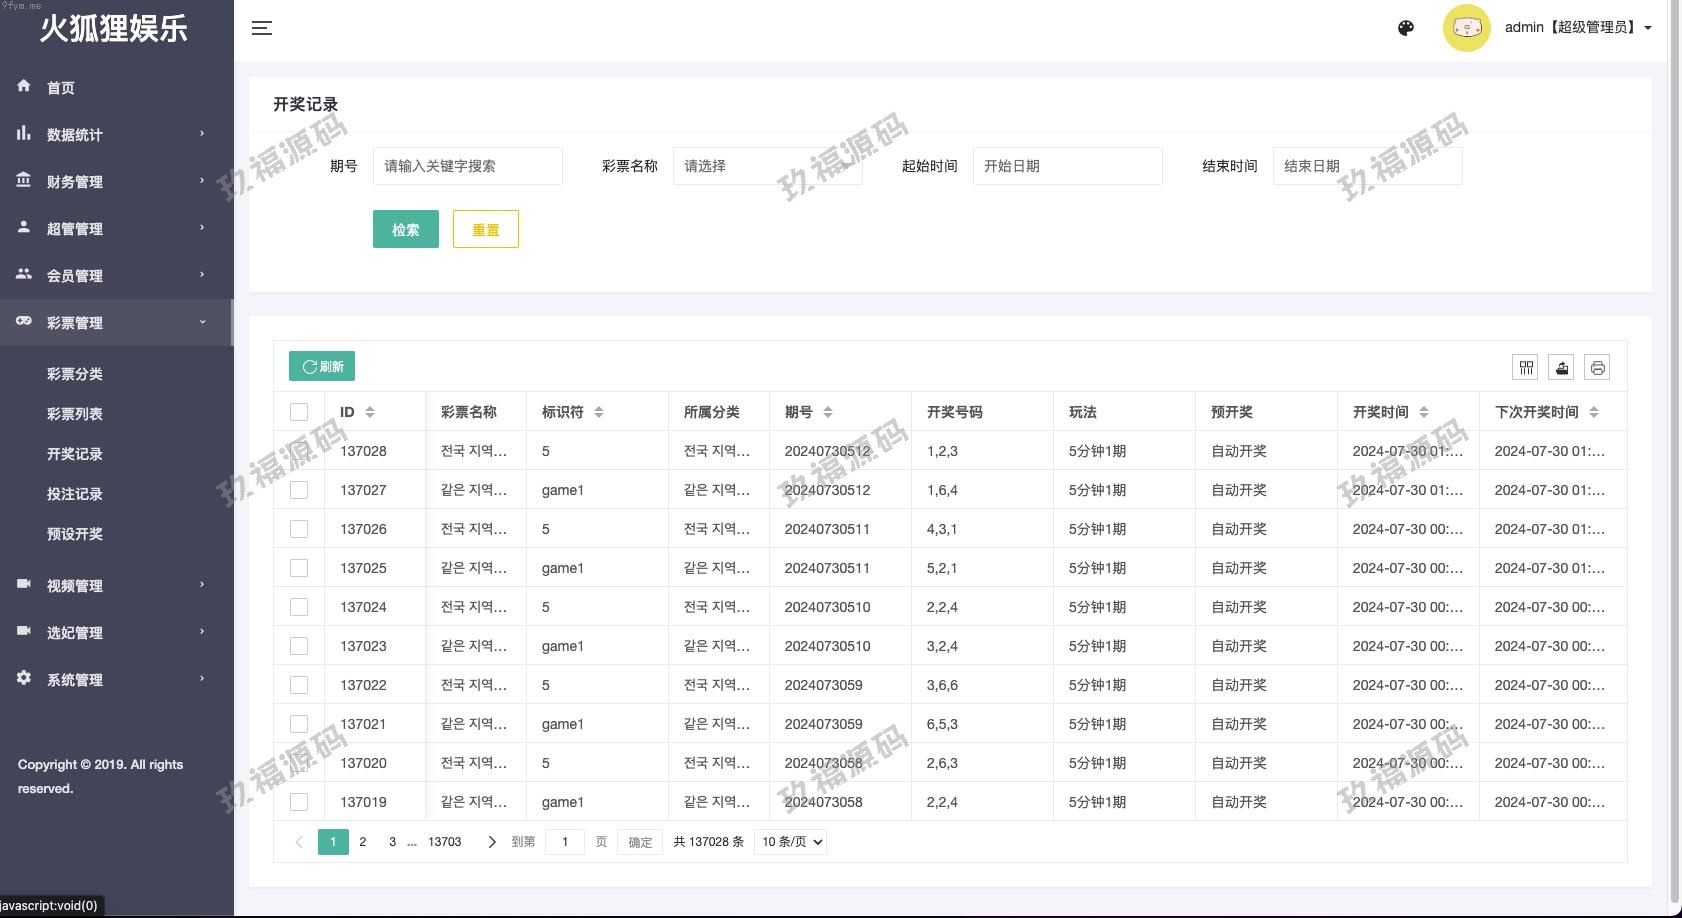Click the hamburger menu collapse icon
This screenshot has width=1682, height=918.
pyautogui.click(x=262, y=28)
